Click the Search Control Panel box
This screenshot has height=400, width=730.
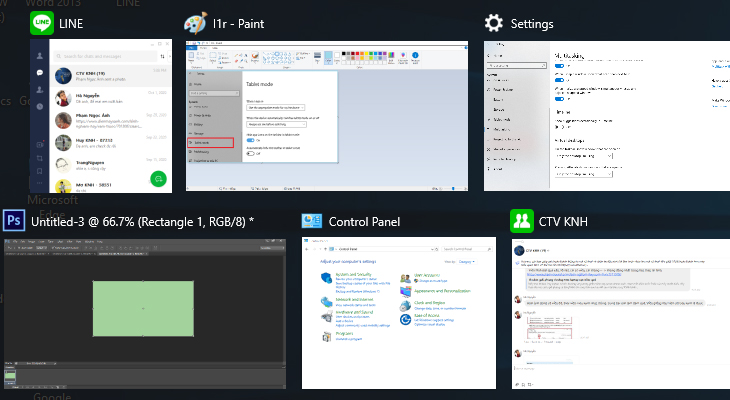click(467, 249)
